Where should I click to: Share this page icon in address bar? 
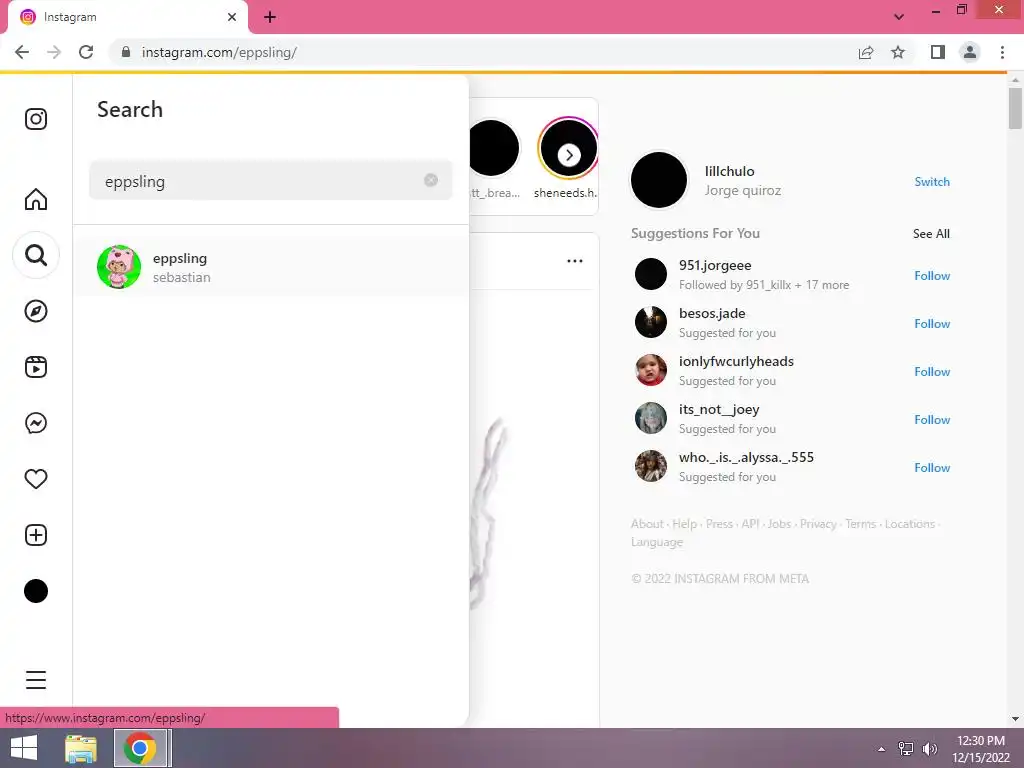pos(866,52)
